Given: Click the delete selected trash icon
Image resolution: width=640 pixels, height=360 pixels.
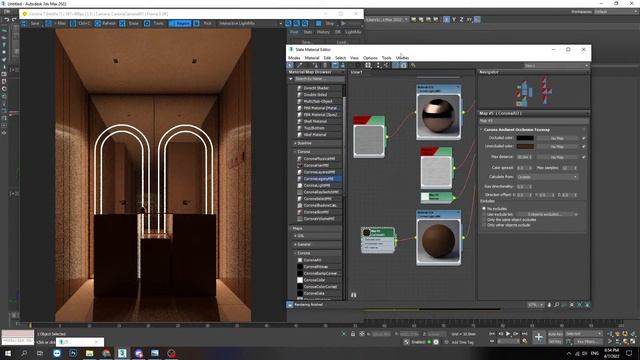Looking at the screenshot, I should (x=325, y=65).
